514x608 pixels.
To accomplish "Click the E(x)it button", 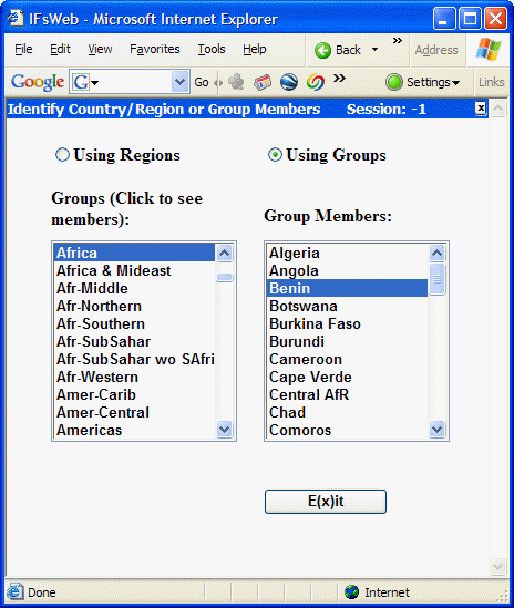I will tap(326, 501).
